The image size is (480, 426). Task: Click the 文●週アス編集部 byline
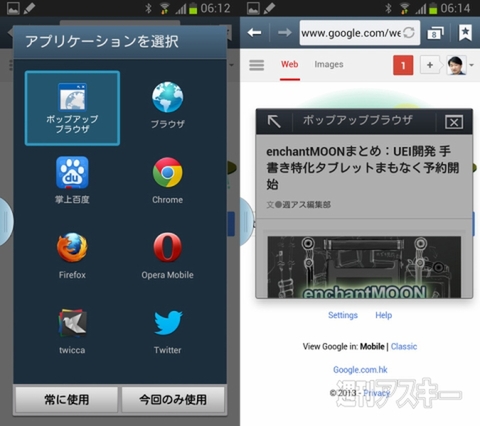298,205
